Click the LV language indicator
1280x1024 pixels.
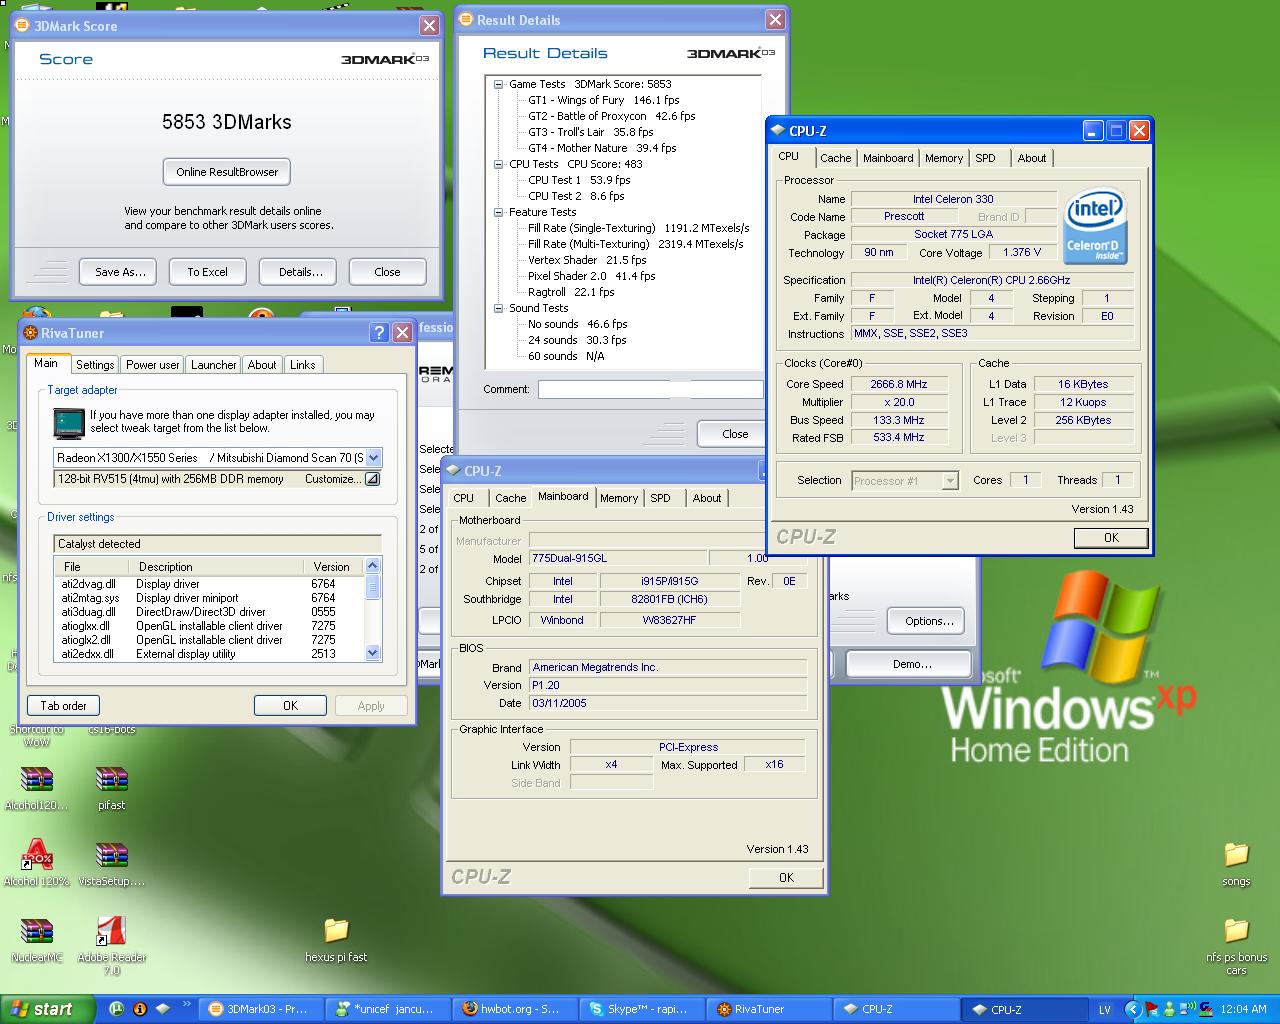pos(1105,1010)
